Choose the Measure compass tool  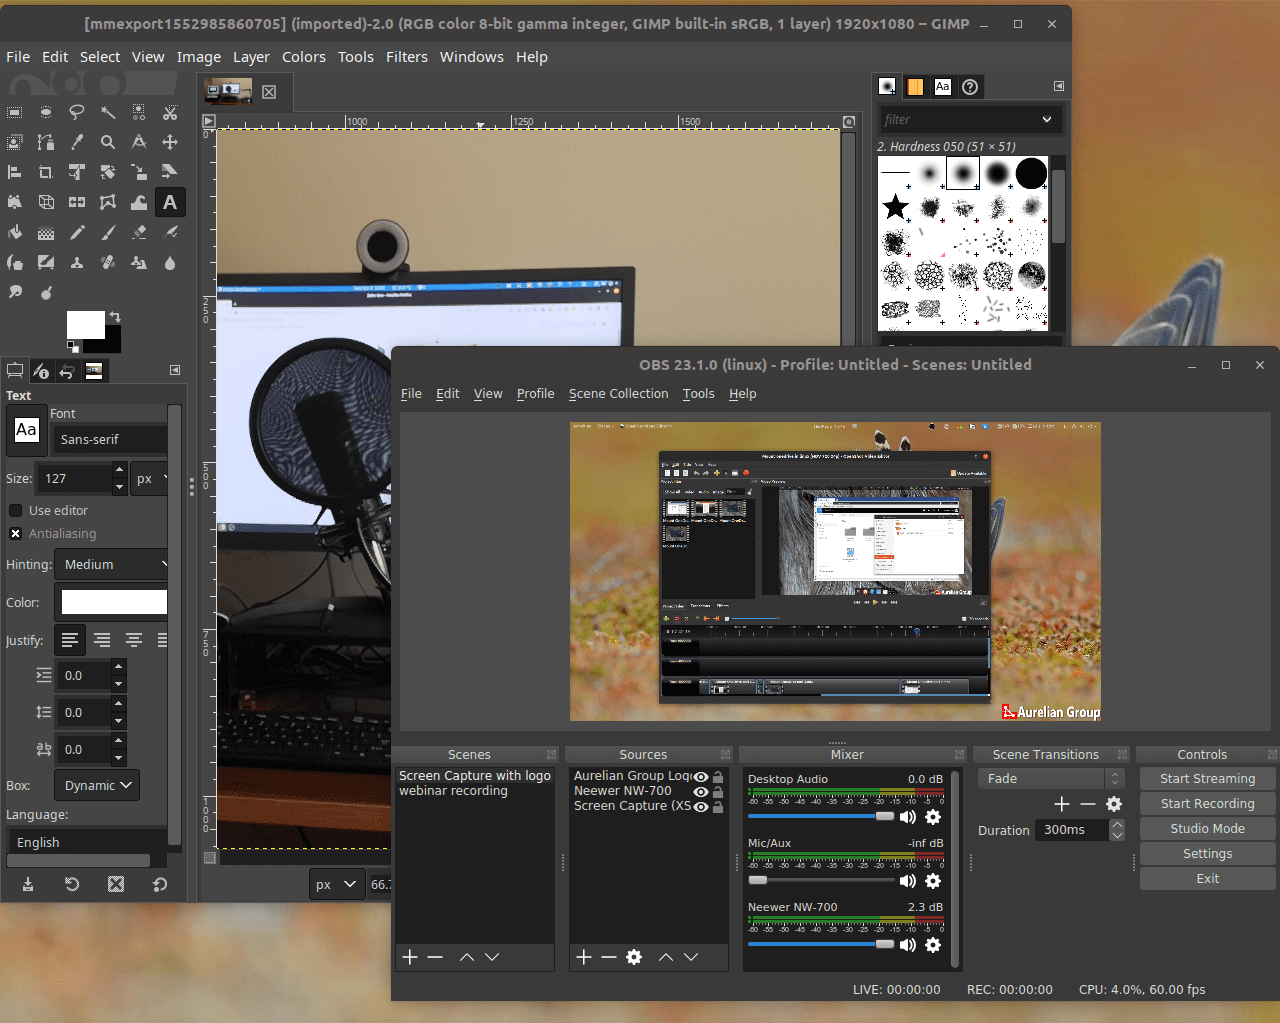tap(139, 142)
